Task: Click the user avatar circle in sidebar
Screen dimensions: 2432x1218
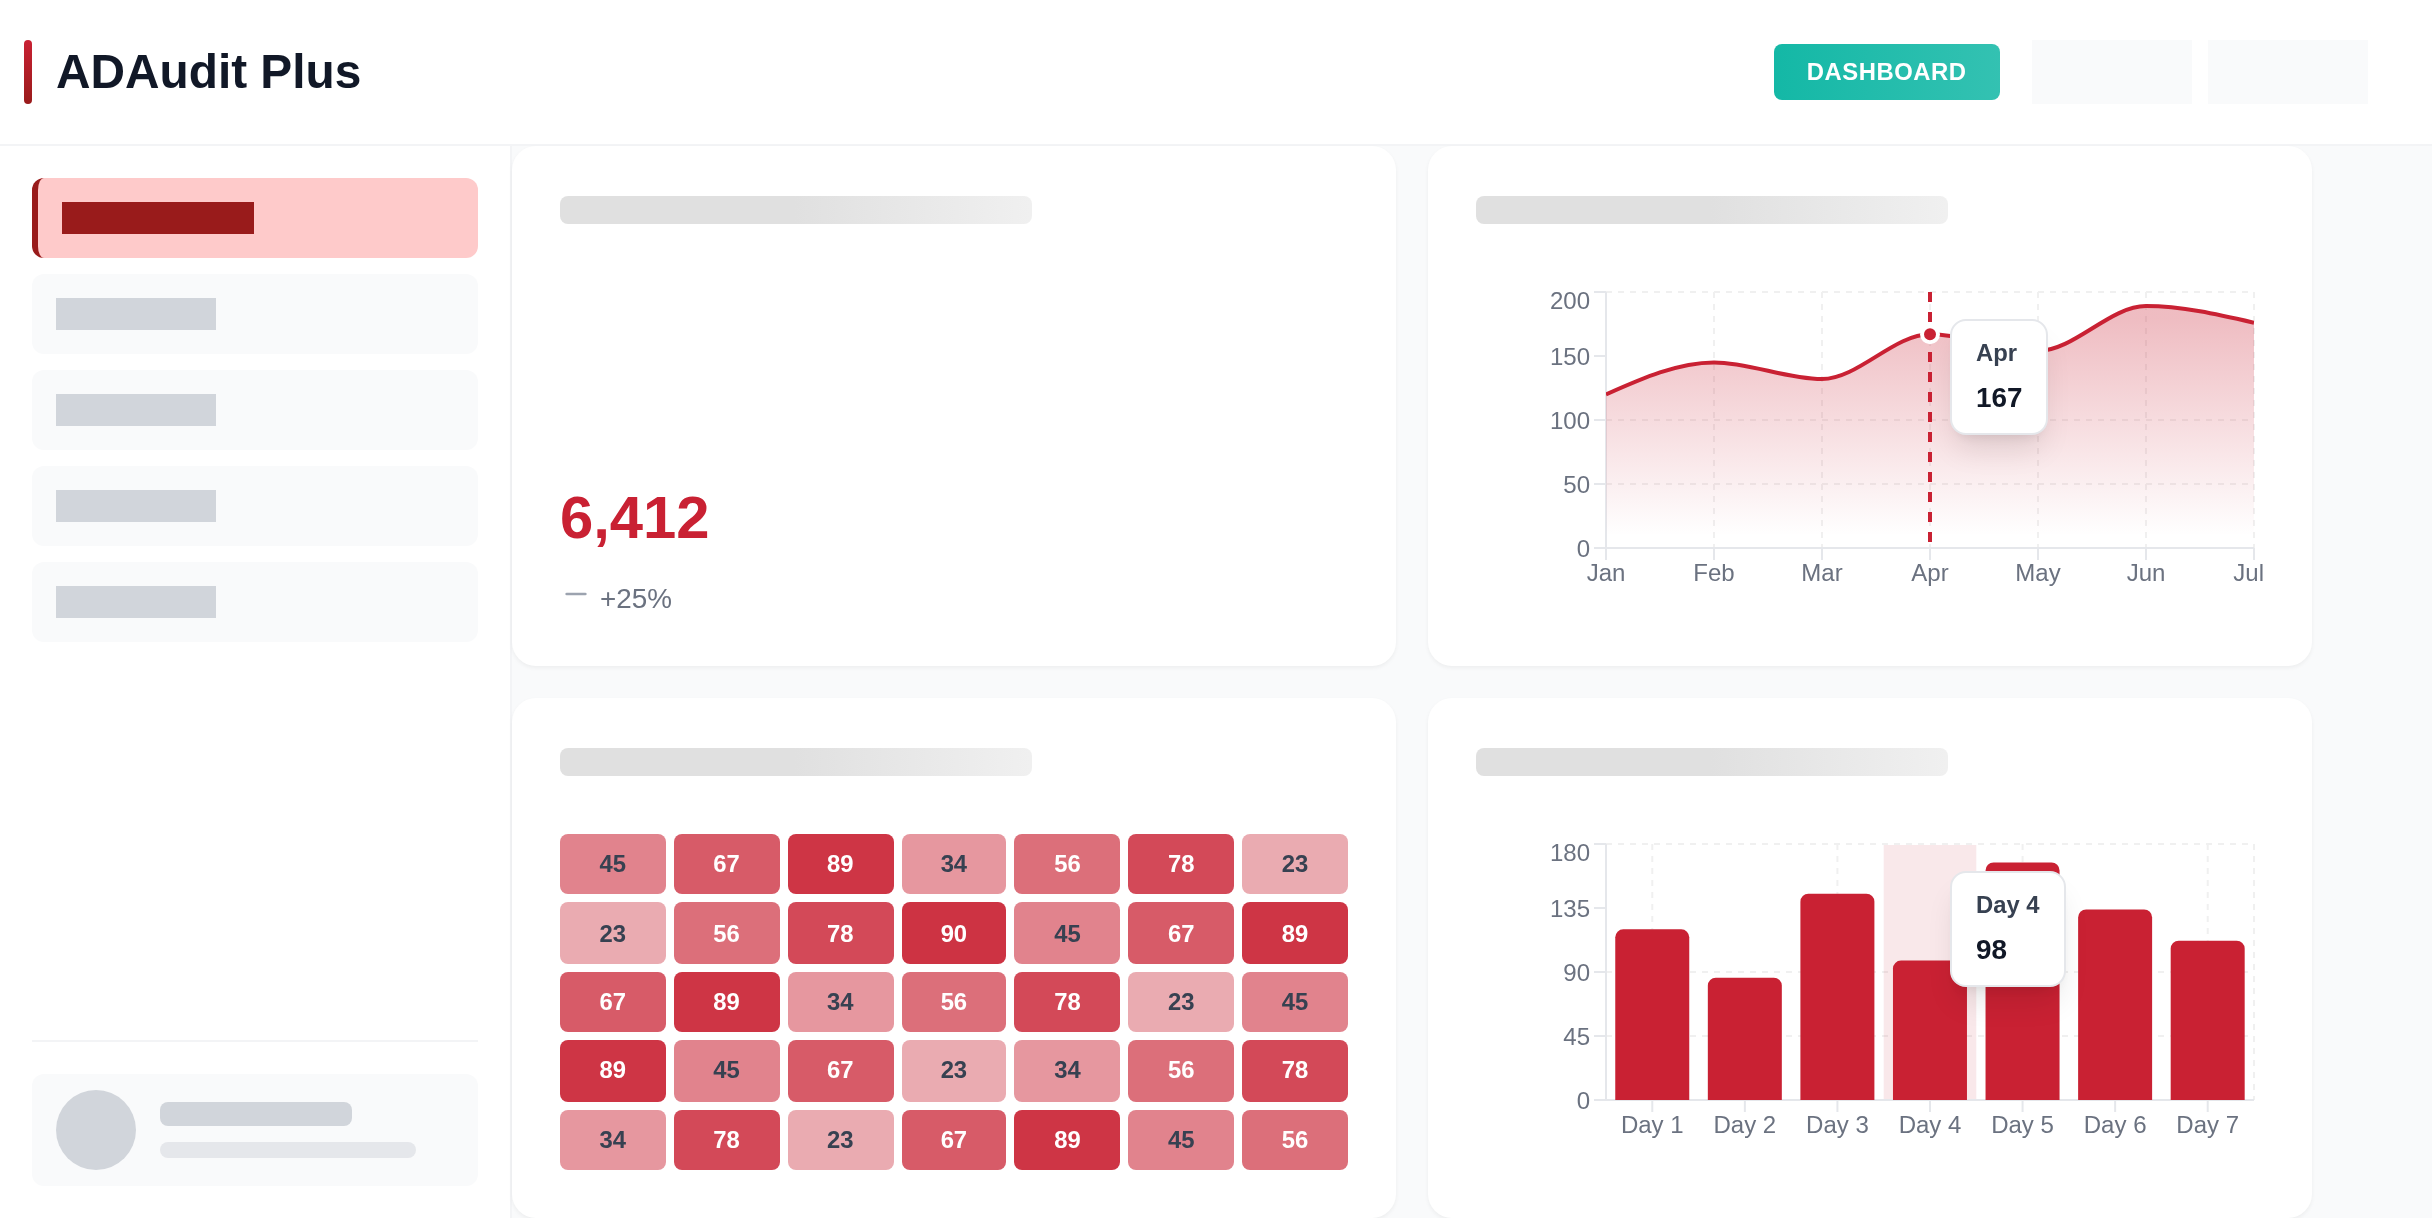Action: click(x=96, y=1130)
